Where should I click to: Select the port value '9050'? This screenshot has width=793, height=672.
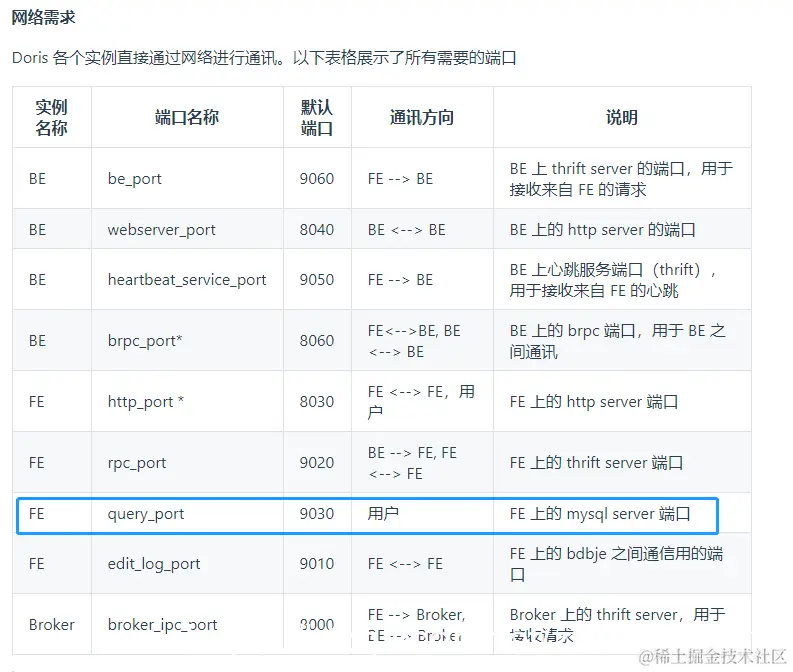click(x=317, y=280)
